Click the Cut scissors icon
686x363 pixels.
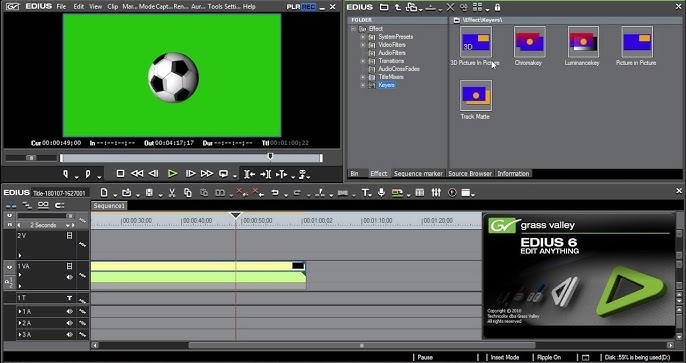pyautogui.click(x=172, y=192)
